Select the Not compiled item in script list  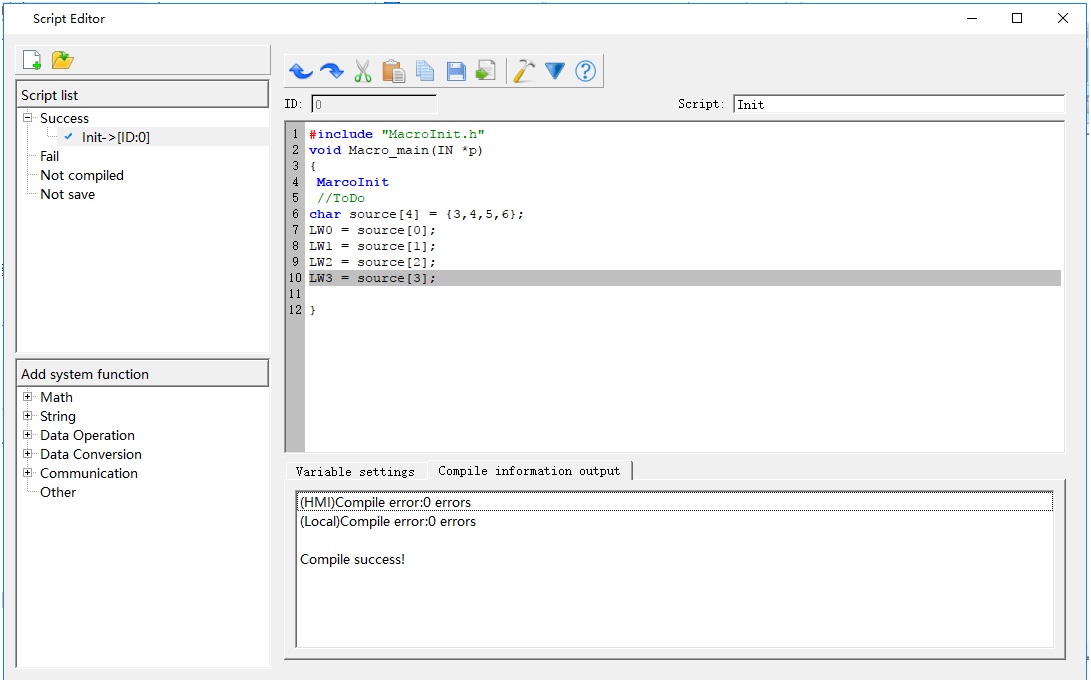tap(82, 175)
